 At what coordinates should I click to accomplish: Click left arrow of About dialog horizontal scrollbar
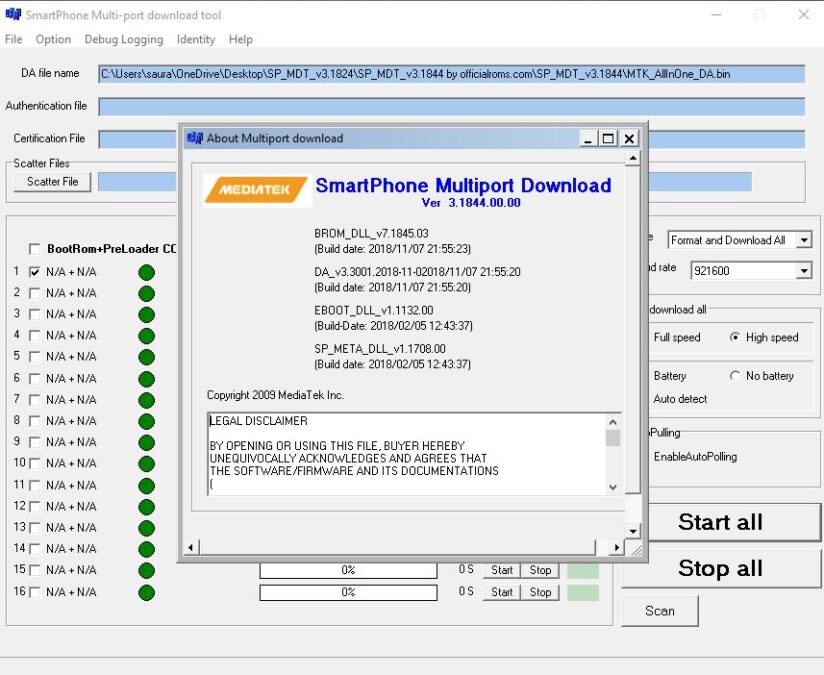[x=190, y=547]
